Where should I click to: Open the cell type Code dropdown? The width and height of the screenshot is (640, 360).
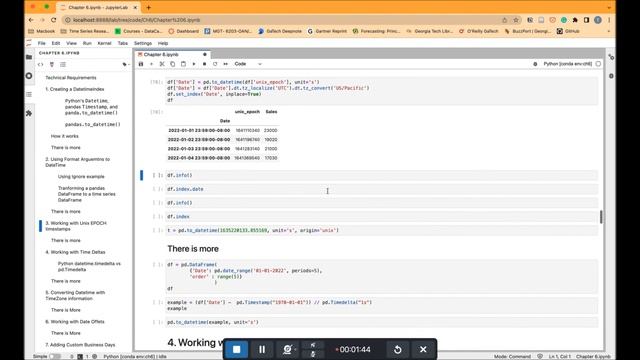248,64
